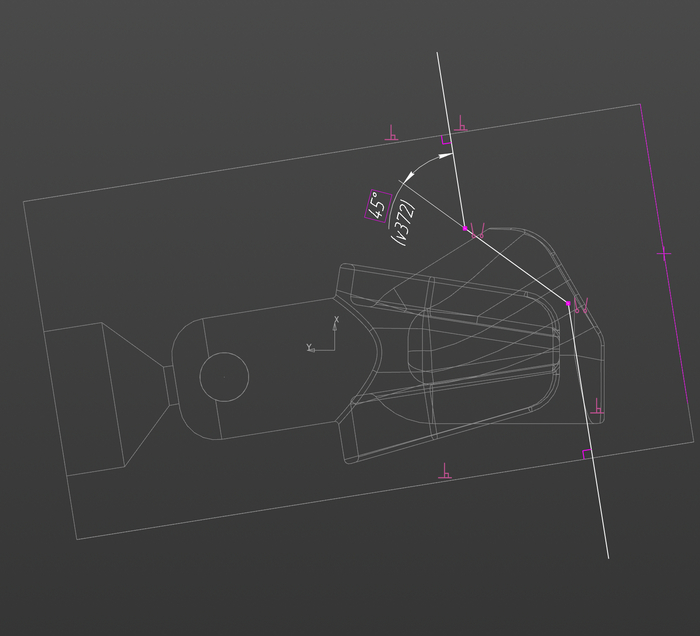
Task: Click the X/Y coordinate origin marker
Action: 333,347
